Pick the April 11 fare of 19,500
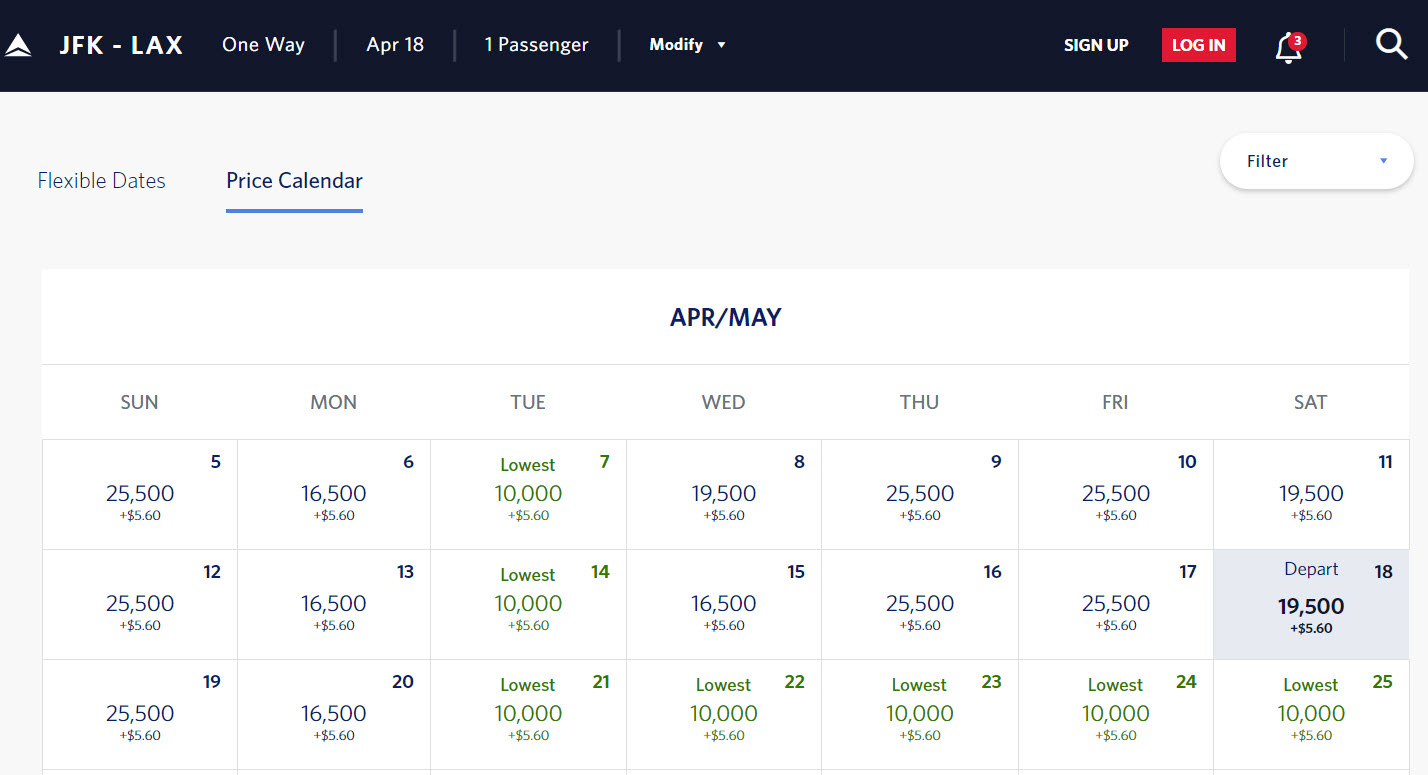The height and width of the screenshot is (775, 1428). [x=1310, y=494]
